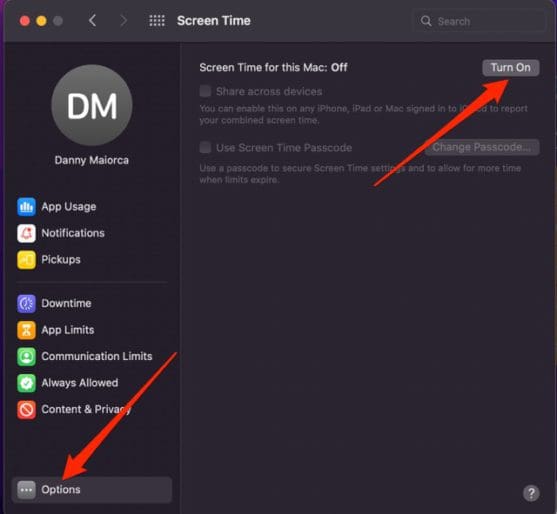This screenshot has width=557, height=514.
Task: Click the Options ellipsis icon
Action: click(x=26, y=490)
